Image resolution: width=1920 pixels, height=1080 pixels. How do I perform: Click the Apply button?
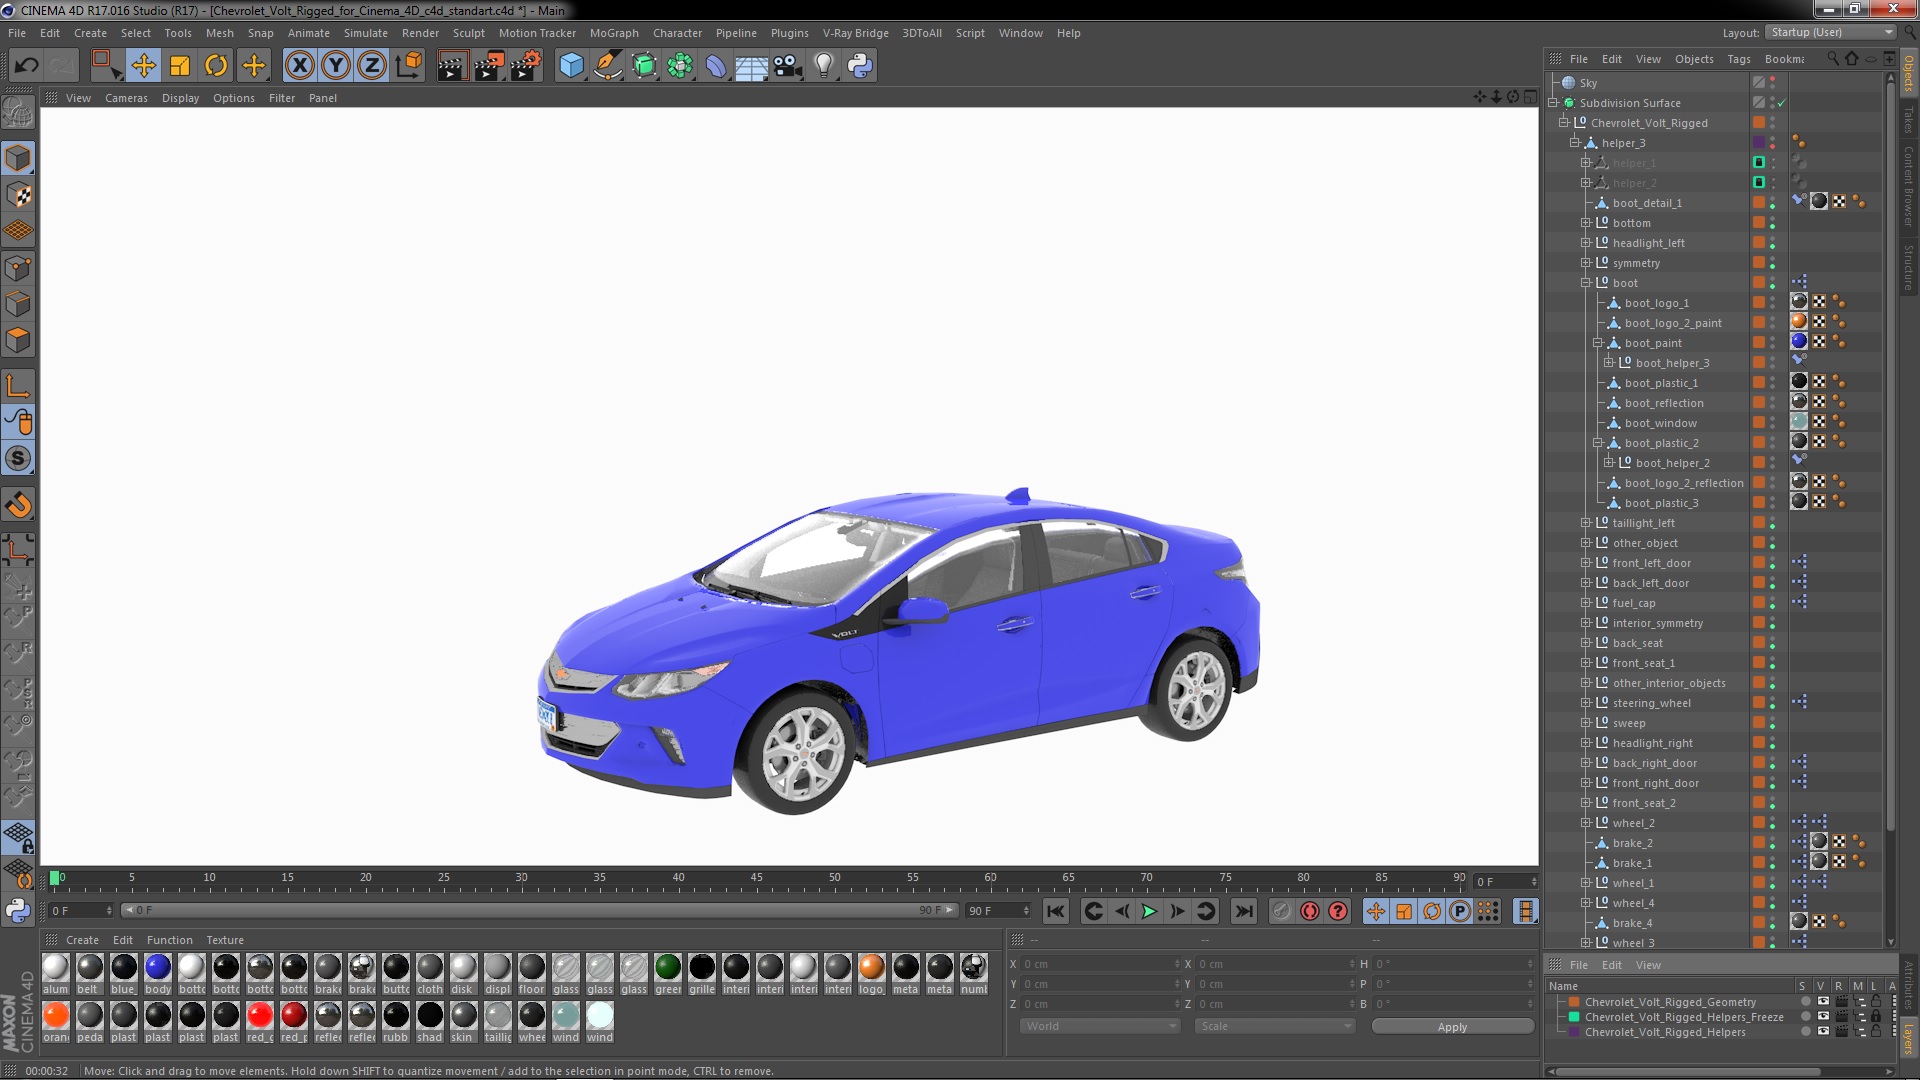tap(1452, 1027)
